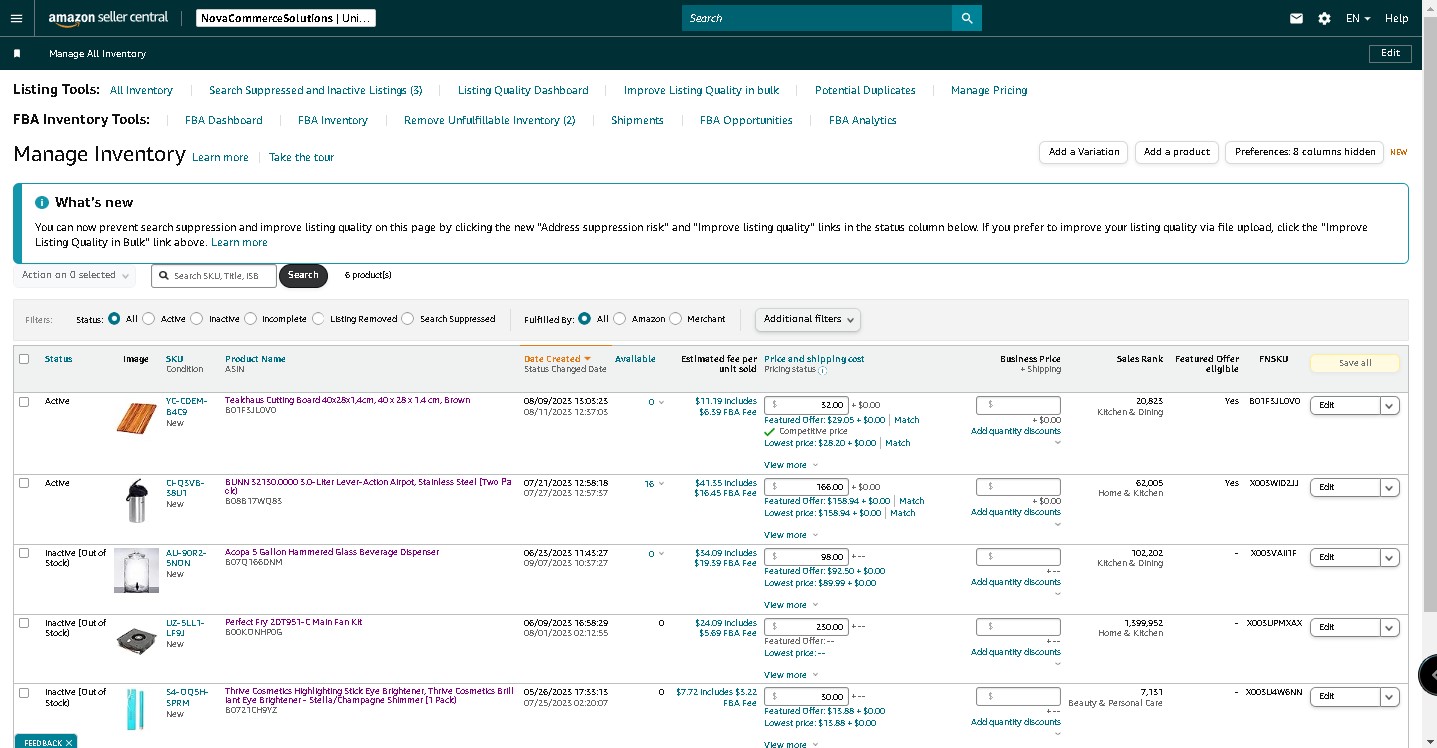Viewport: 1437px width, 748px height.
Task: Open the Perfect Fry Fan Kit thumbnail
Action: (136, 639)
